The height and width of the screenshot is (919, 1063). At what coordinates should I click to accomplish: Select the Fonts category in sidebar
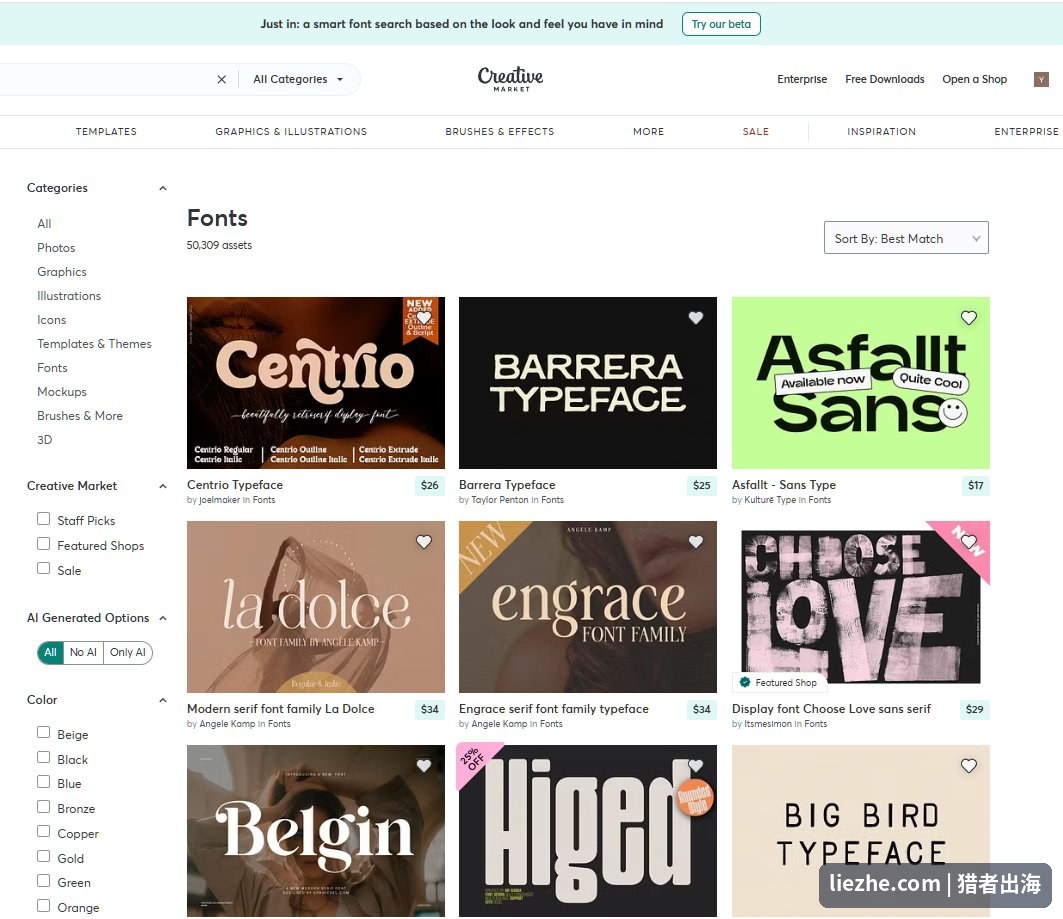(x=52, y=368)
